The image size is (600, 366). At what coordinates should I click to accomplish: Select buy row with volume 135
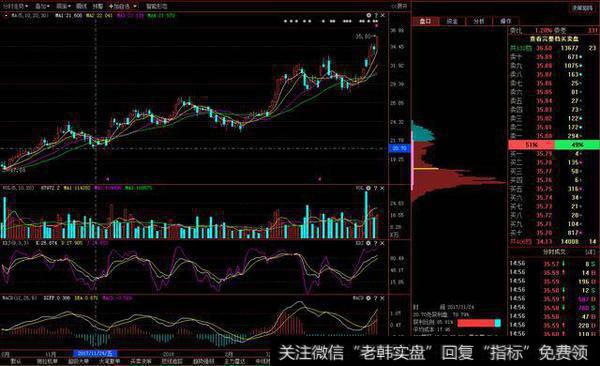coord(554,162)
